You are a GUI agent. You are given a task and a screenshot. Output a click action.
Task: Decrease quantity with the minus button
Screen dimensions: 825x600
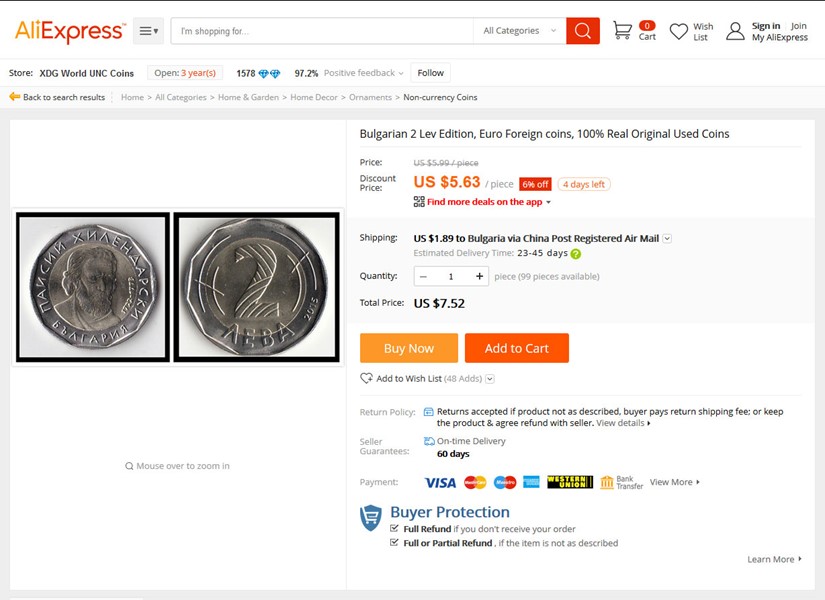423,276
